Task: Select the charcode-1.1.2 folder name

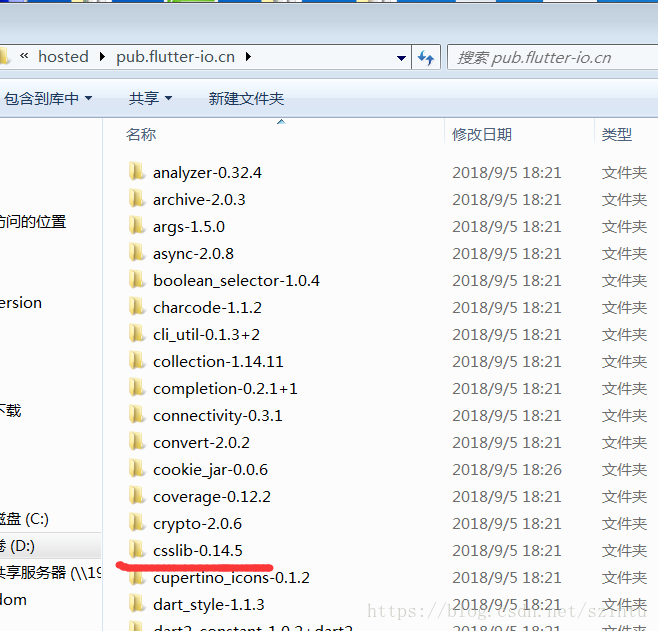Action: 207,308
